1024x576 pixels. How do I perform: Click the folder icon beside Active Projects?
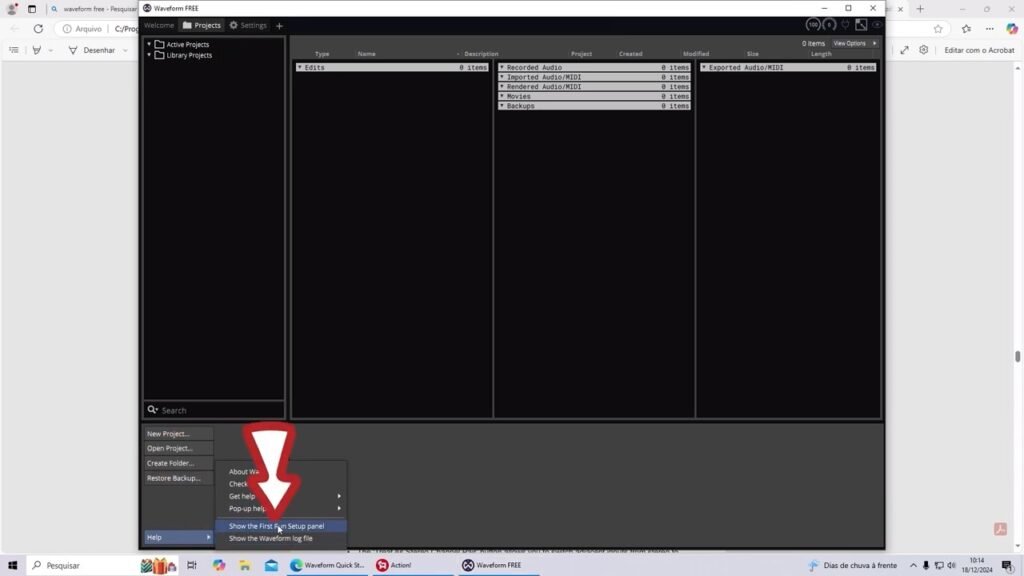coord(159,44)
